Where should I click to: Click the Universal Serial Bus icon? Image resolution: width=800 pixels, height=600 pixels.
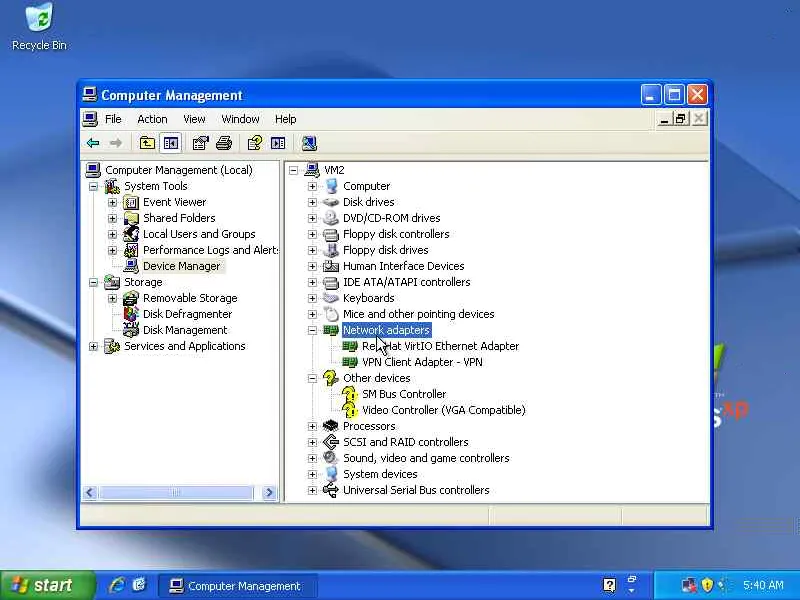(331, 490)
